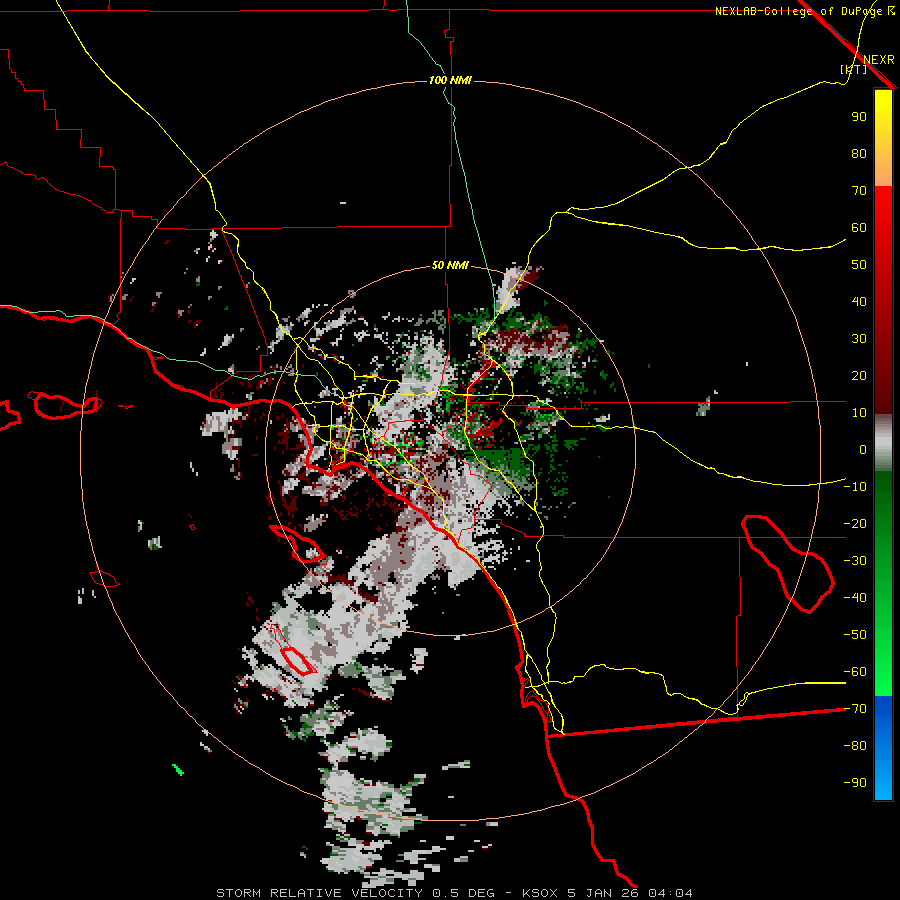Screen dimensions: 900x900
Task: Click the NEXR label at top right
Action: [878, 60]
